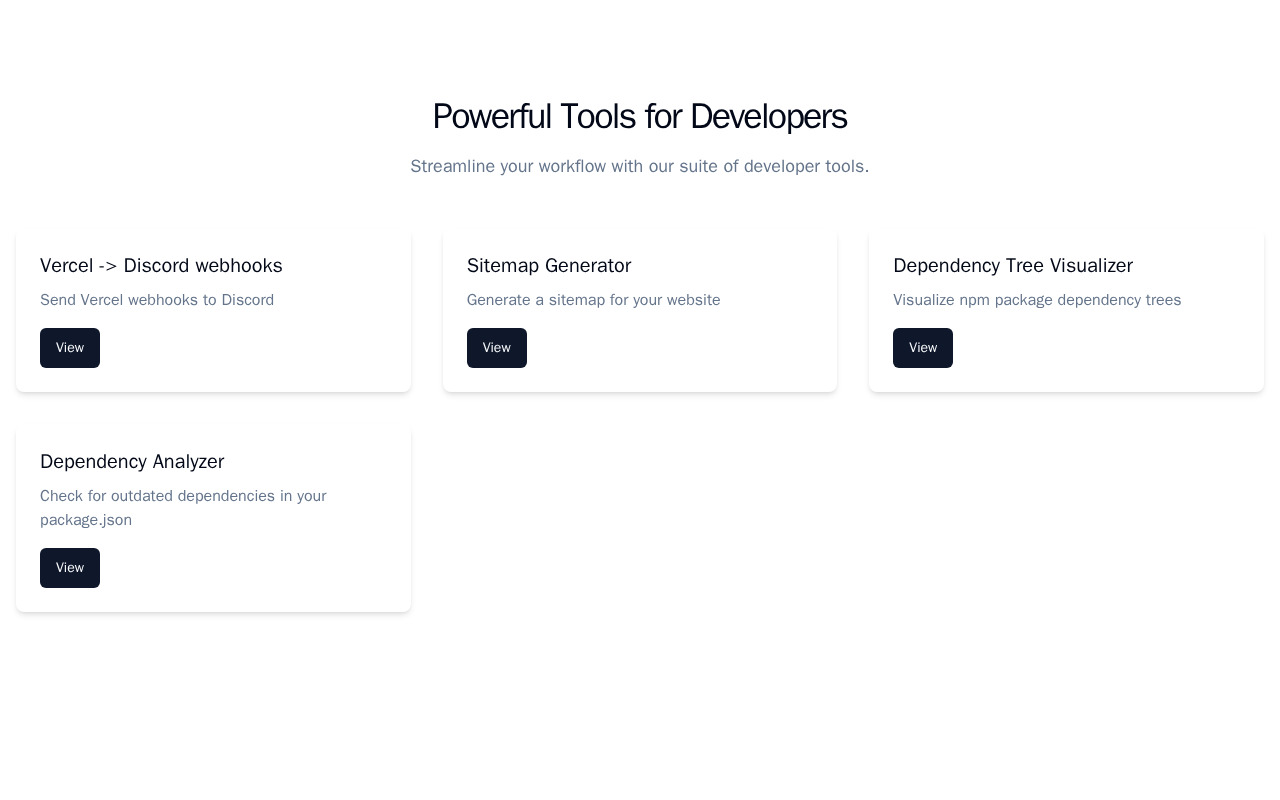
Task: Click the 'Dependency Tree Visualizer' title
Action: 1013,266
